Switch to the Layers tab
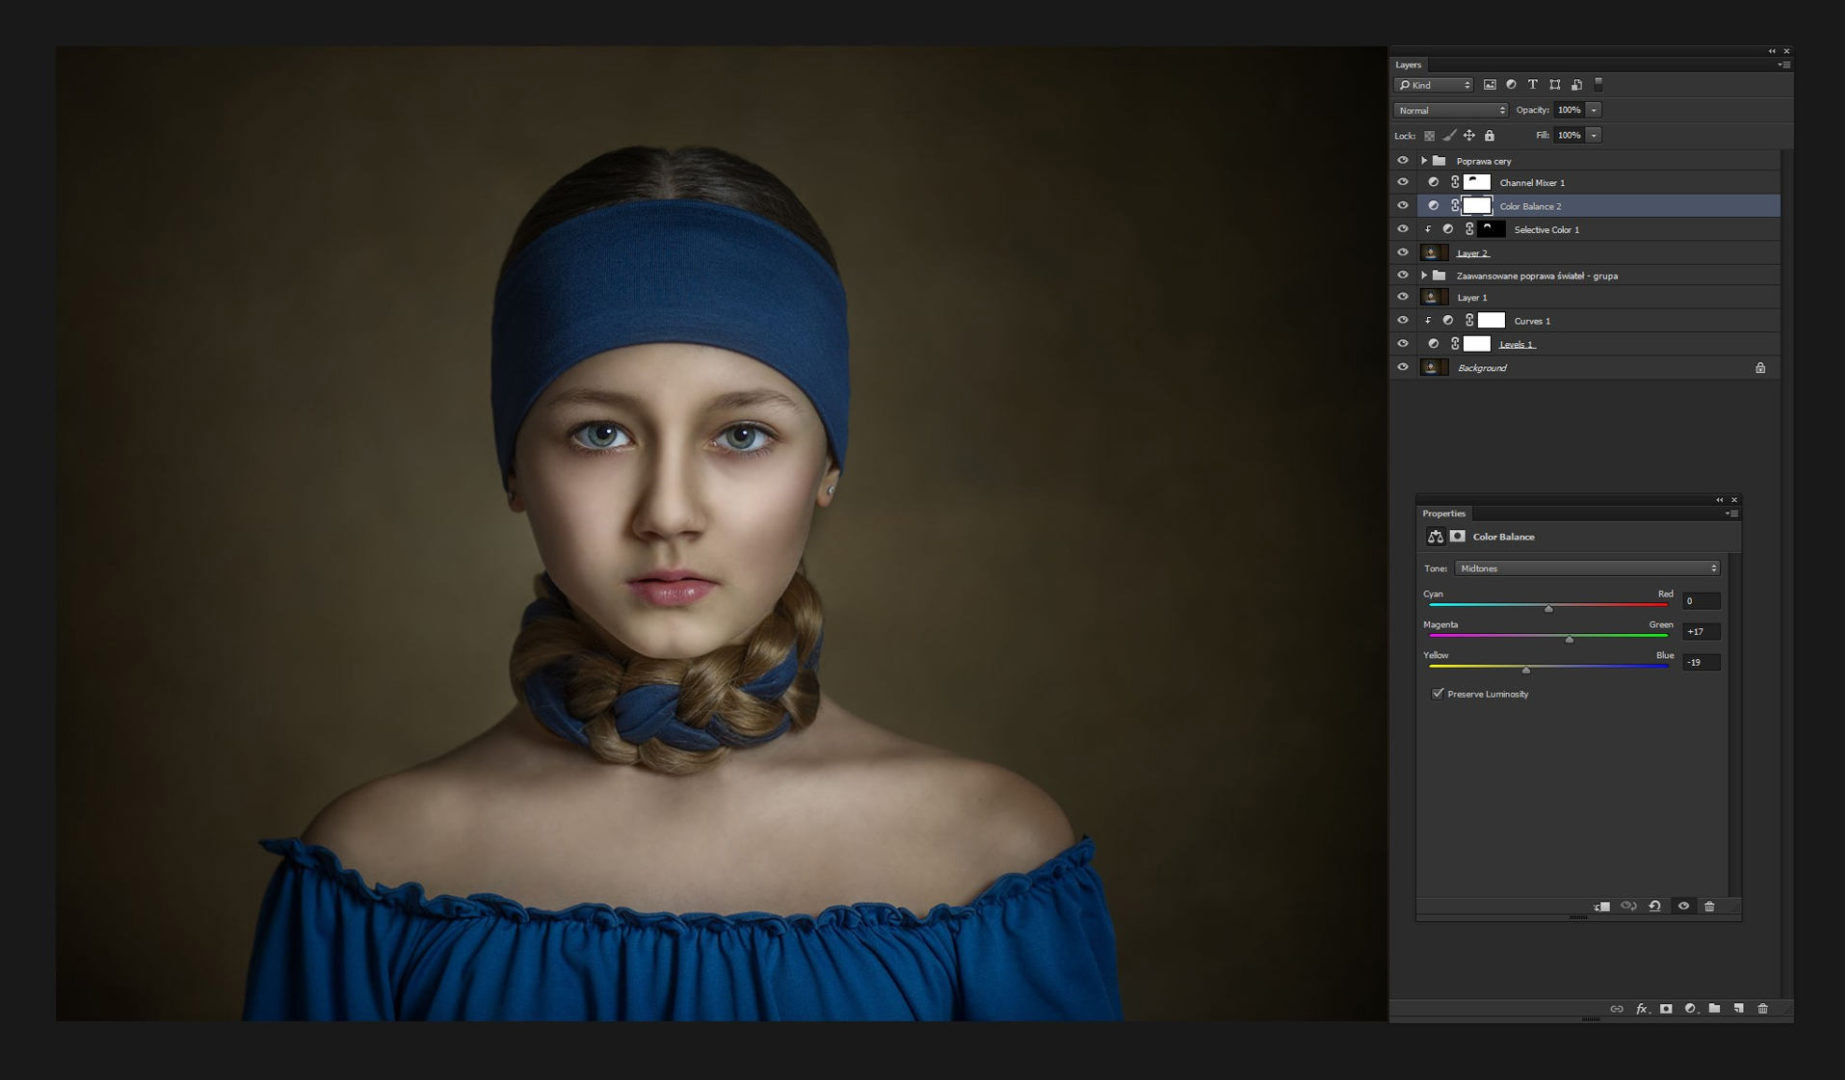The height and width of the screenshot is (1080, 1845). click(1410, 64)
